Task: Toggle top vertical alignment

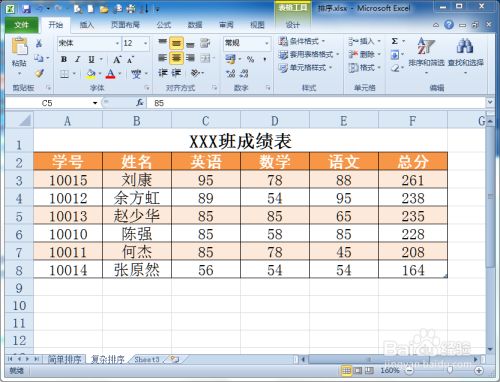Action: coord(163,42)
